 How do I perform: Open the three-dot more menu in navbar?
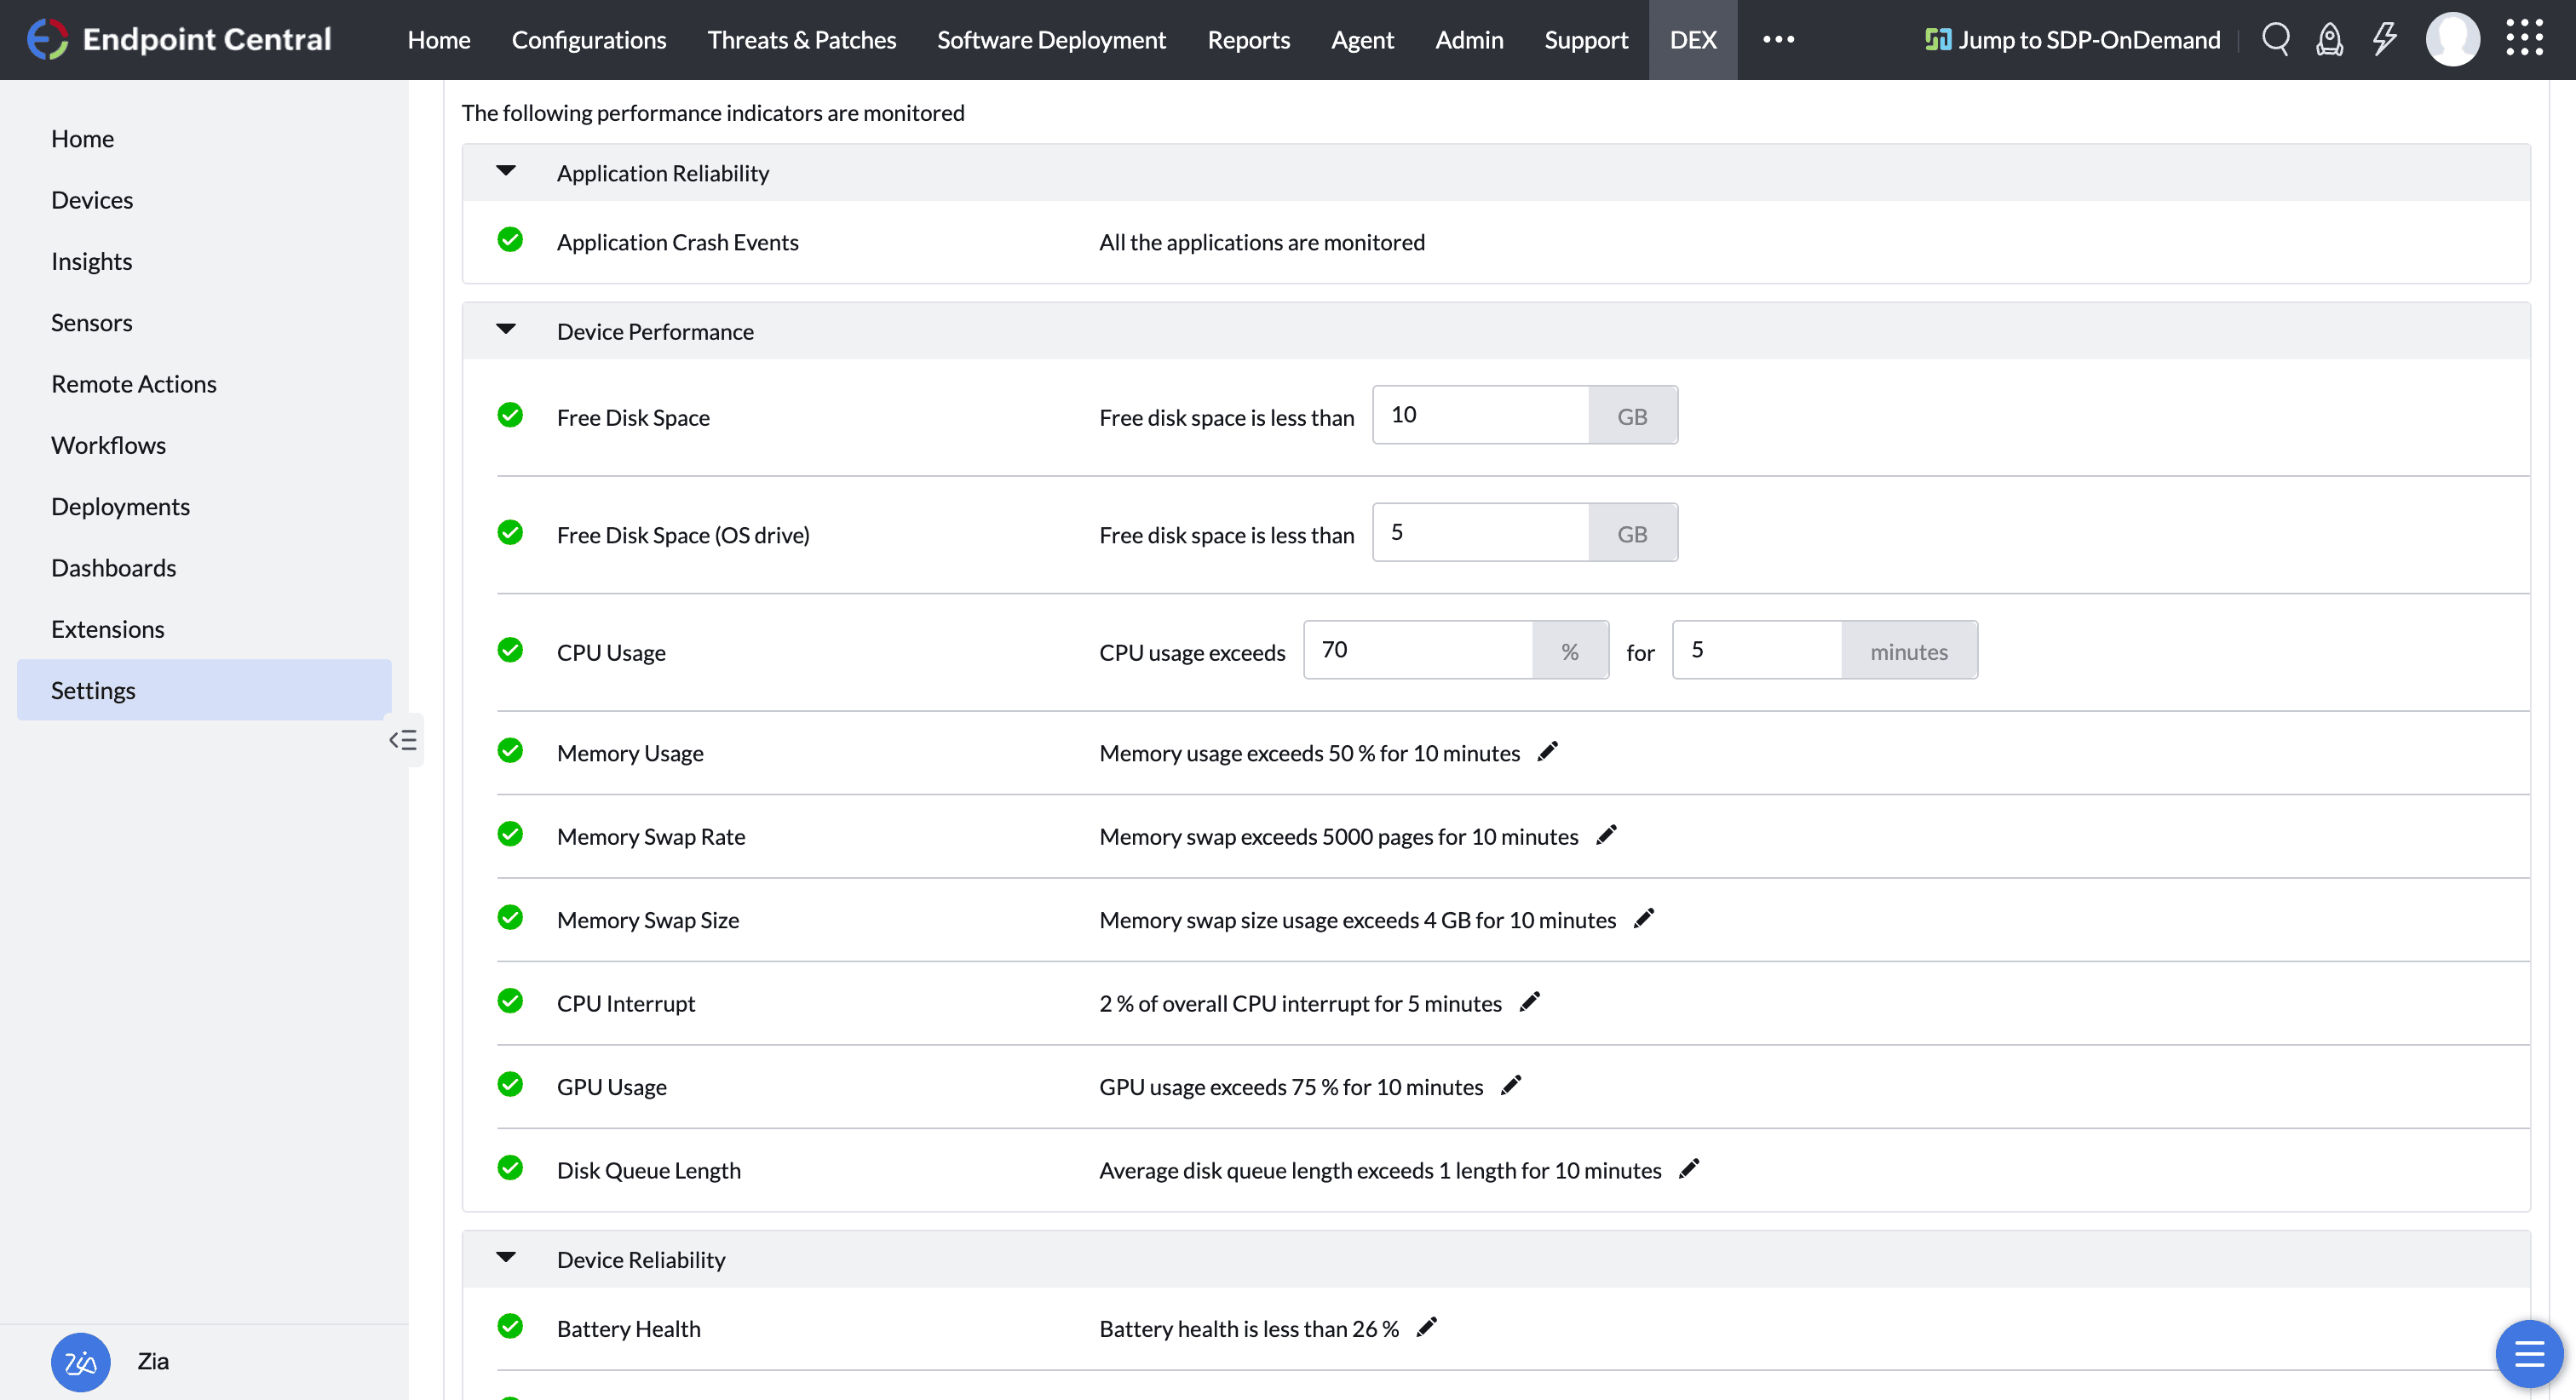coord(1778,40)
